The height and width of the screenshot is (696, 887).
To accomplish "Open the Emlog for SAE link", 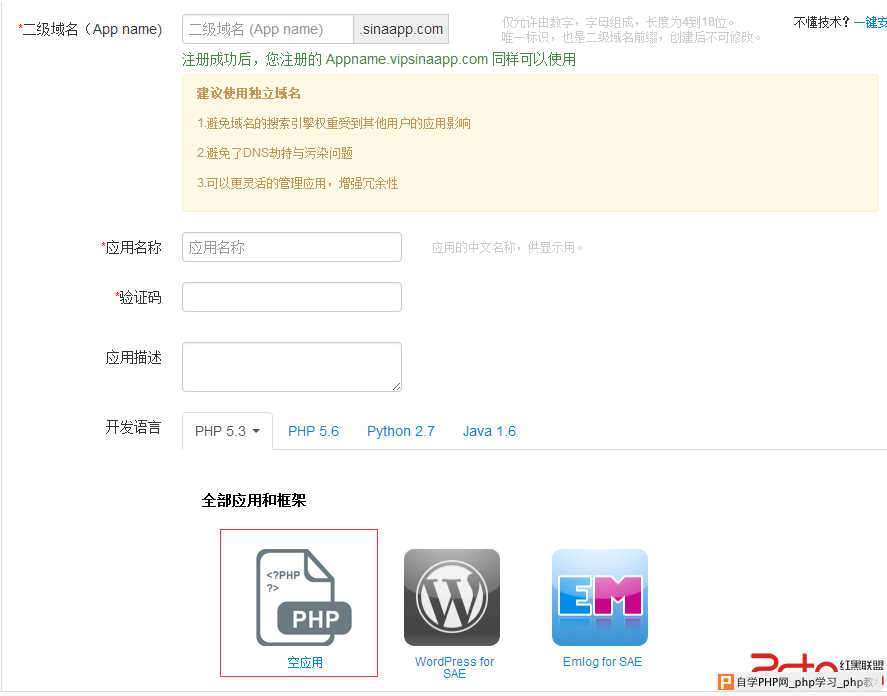I will pos(602,662).
